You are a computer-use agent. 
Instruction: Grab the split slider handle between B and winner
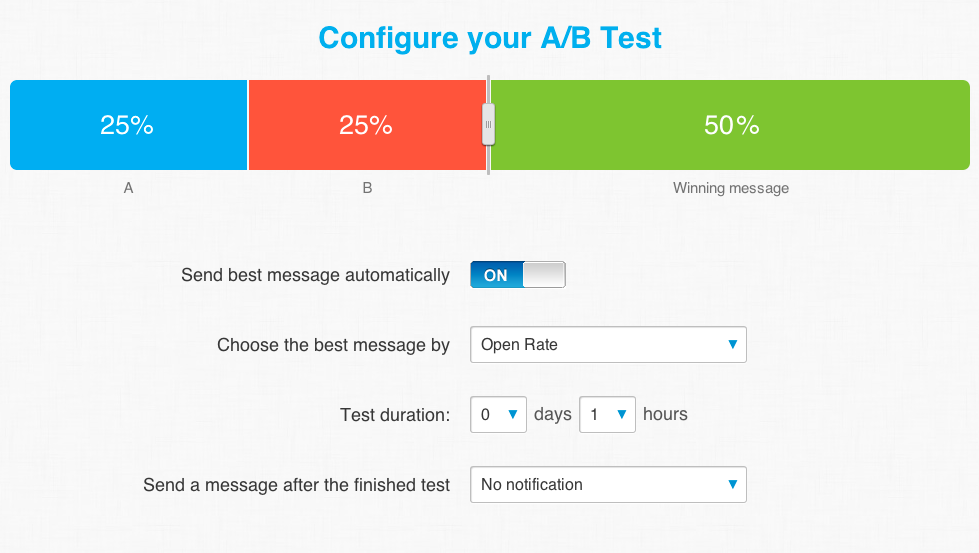(x=488, y=125)
